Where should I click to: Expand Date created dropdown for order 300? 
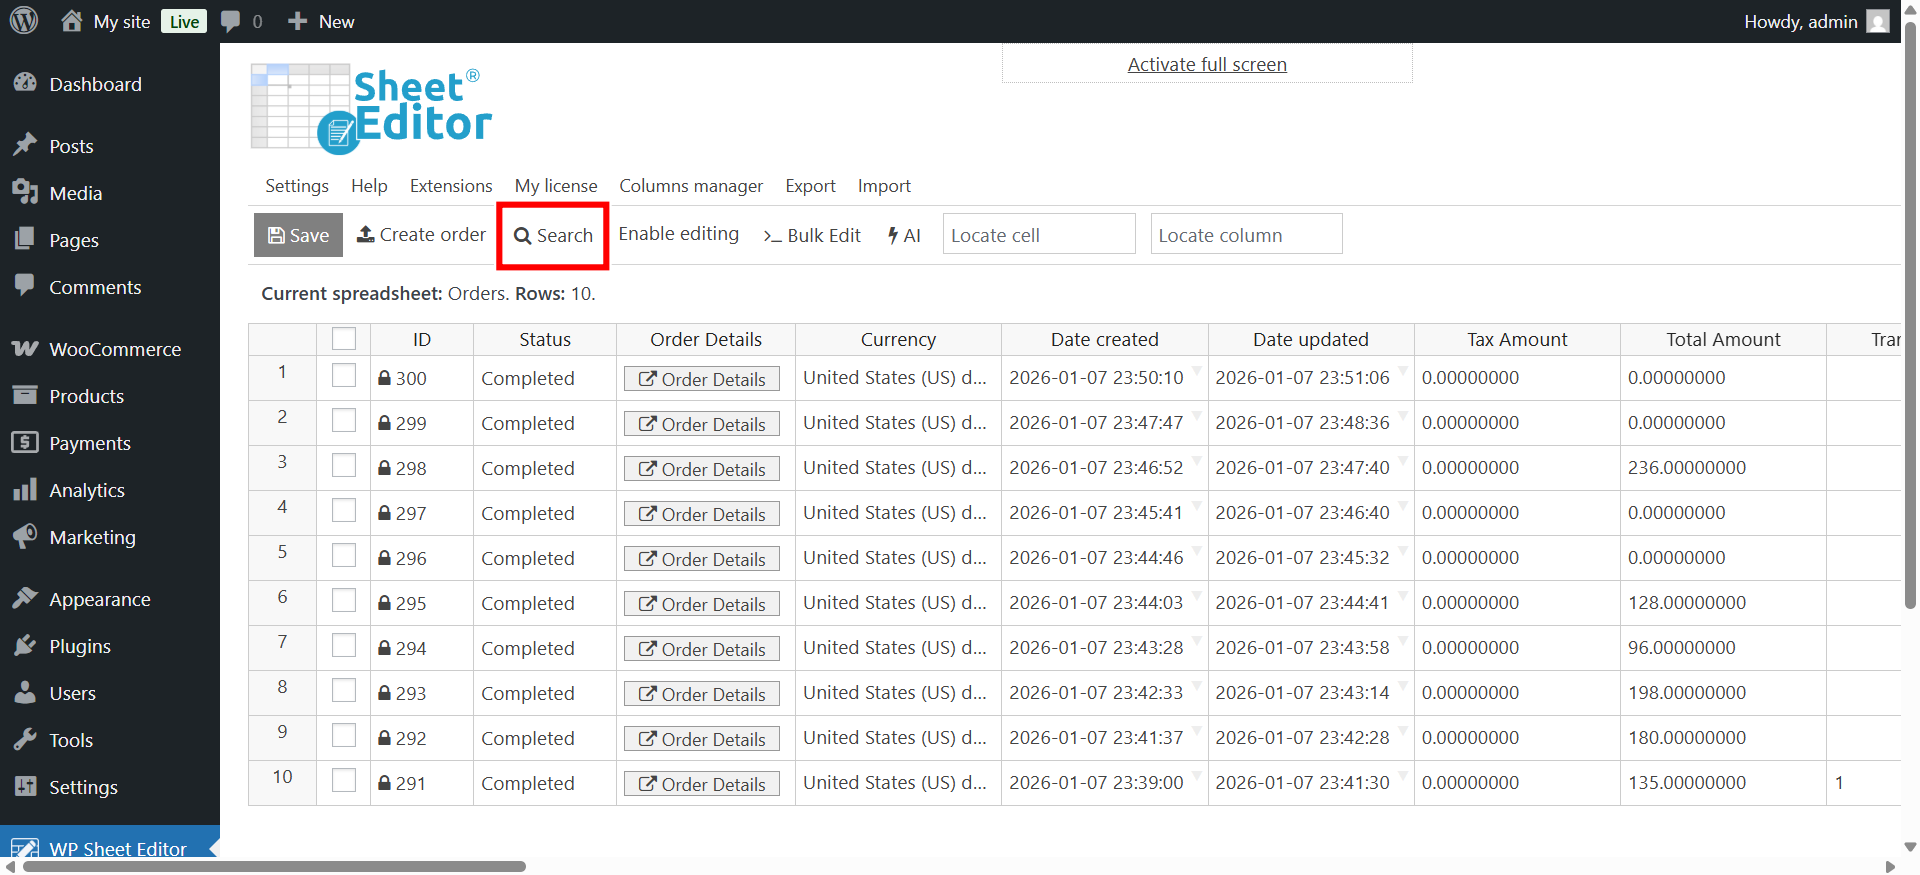[1197, 370]
